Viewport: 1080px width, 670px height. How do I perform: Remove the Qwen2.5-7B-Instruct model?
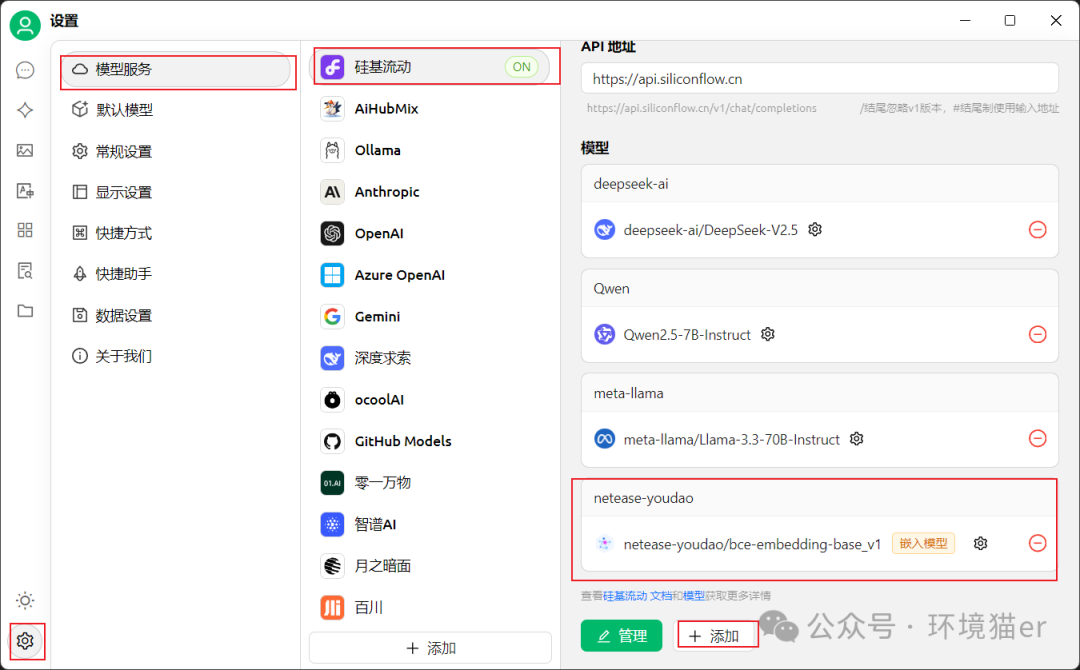(1037, 334)
